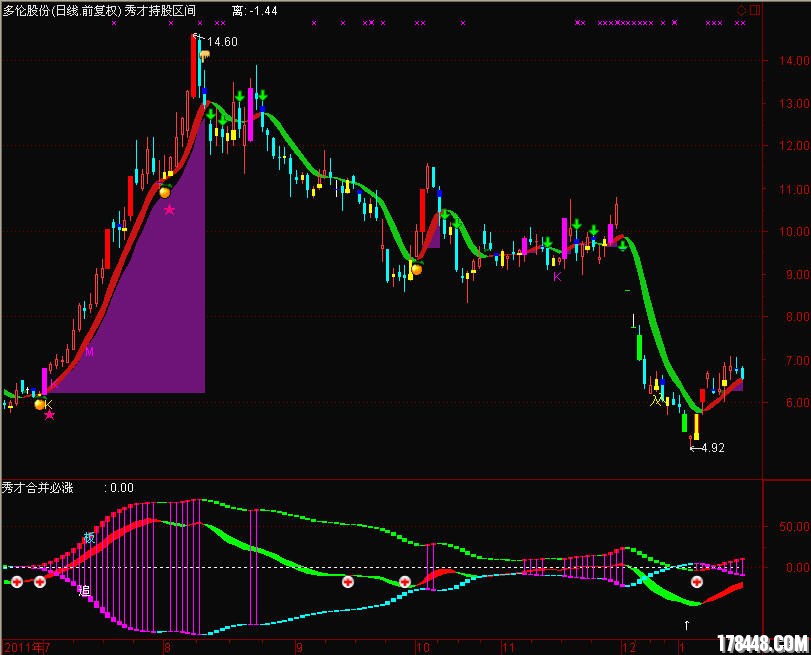Screen dimensions: 811x655
Task: Click the pink star inside the purple shaded zone
Action: (169, 210)
